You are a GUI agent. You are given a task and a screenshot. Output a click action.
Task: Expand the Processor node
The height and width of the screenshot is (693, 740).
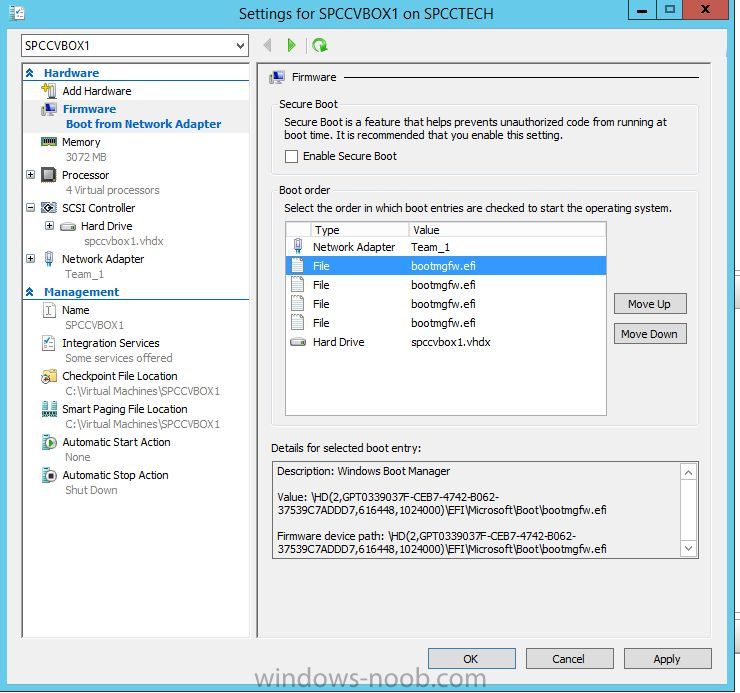point(31,175)
